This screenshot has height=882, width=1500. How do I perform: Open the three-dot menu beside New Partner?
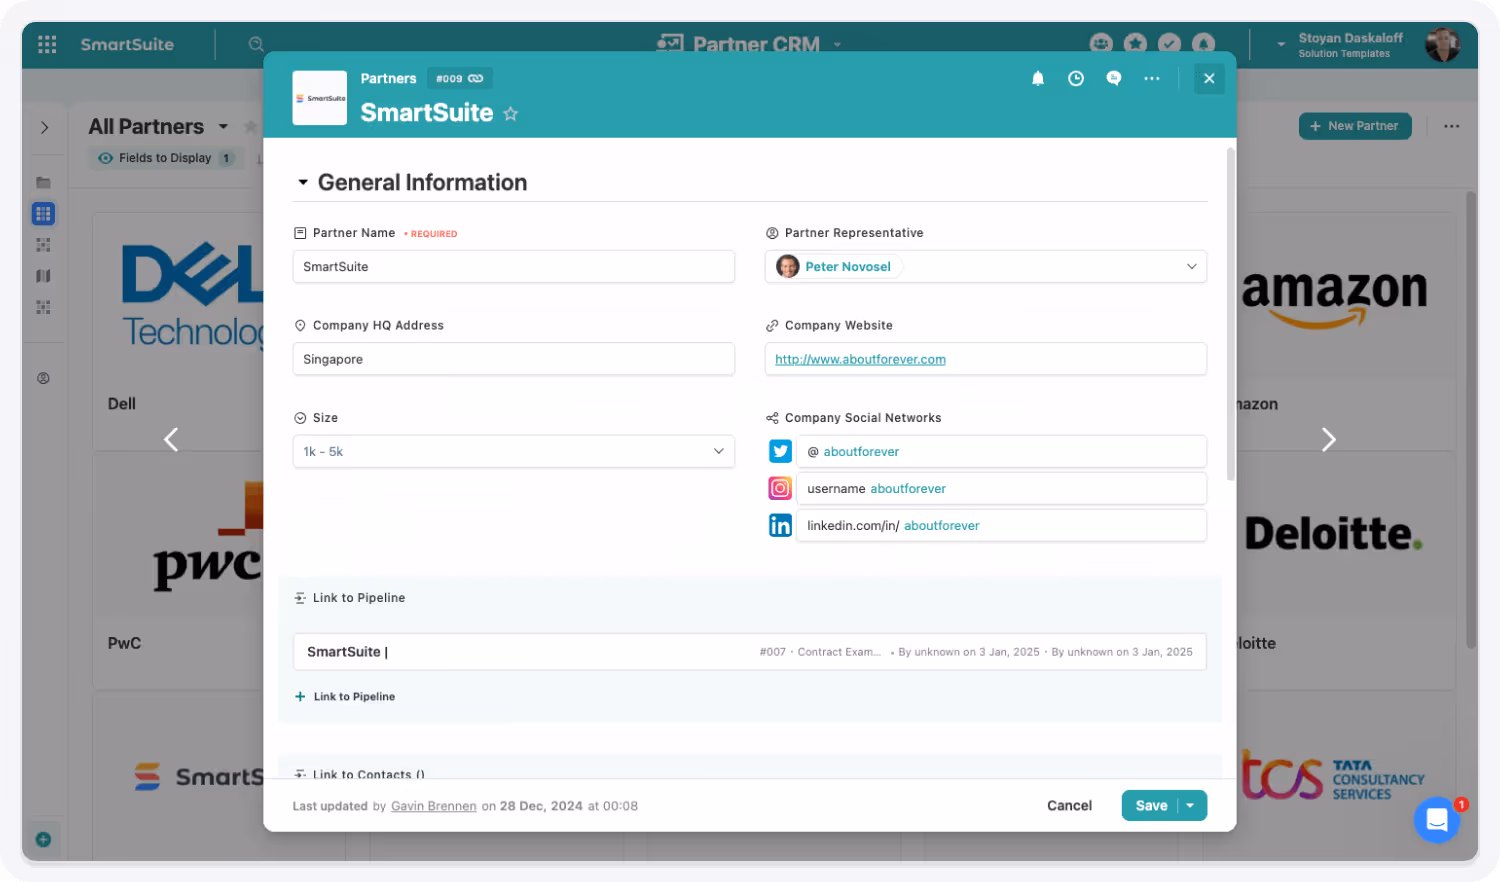pyautogui.click(x=1451, y=126)
